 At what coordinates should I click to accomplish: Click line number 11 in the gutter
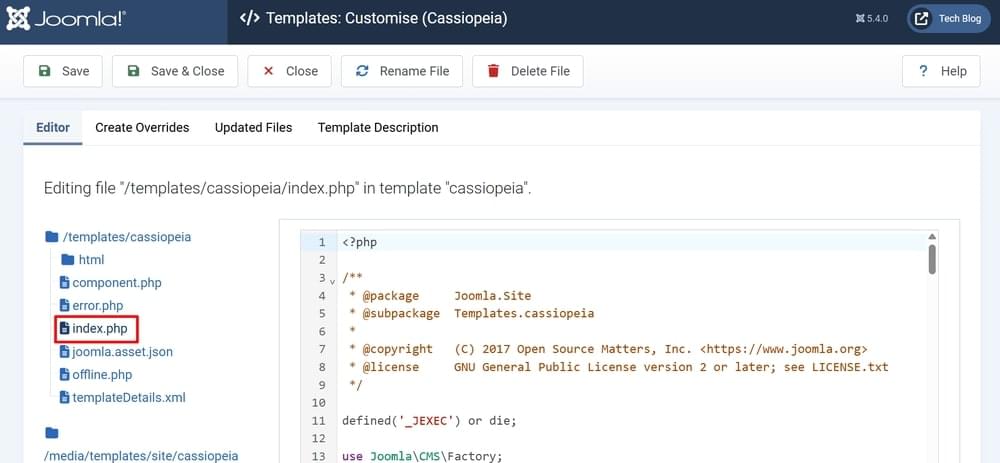point(318,421)
